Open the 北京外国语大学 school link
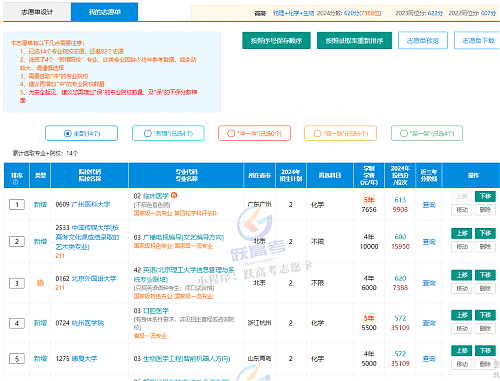Viewport: 500px width, 381px height. (94, 278)
